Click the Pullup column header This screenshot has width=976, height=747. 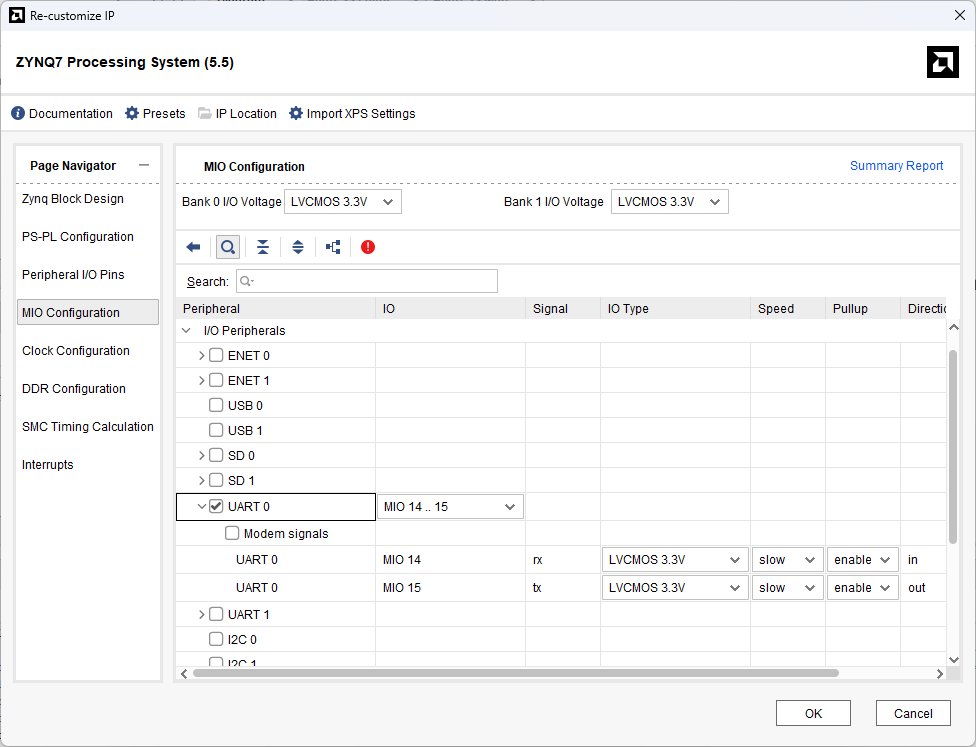pyautogui.click(x=863, y=309)
